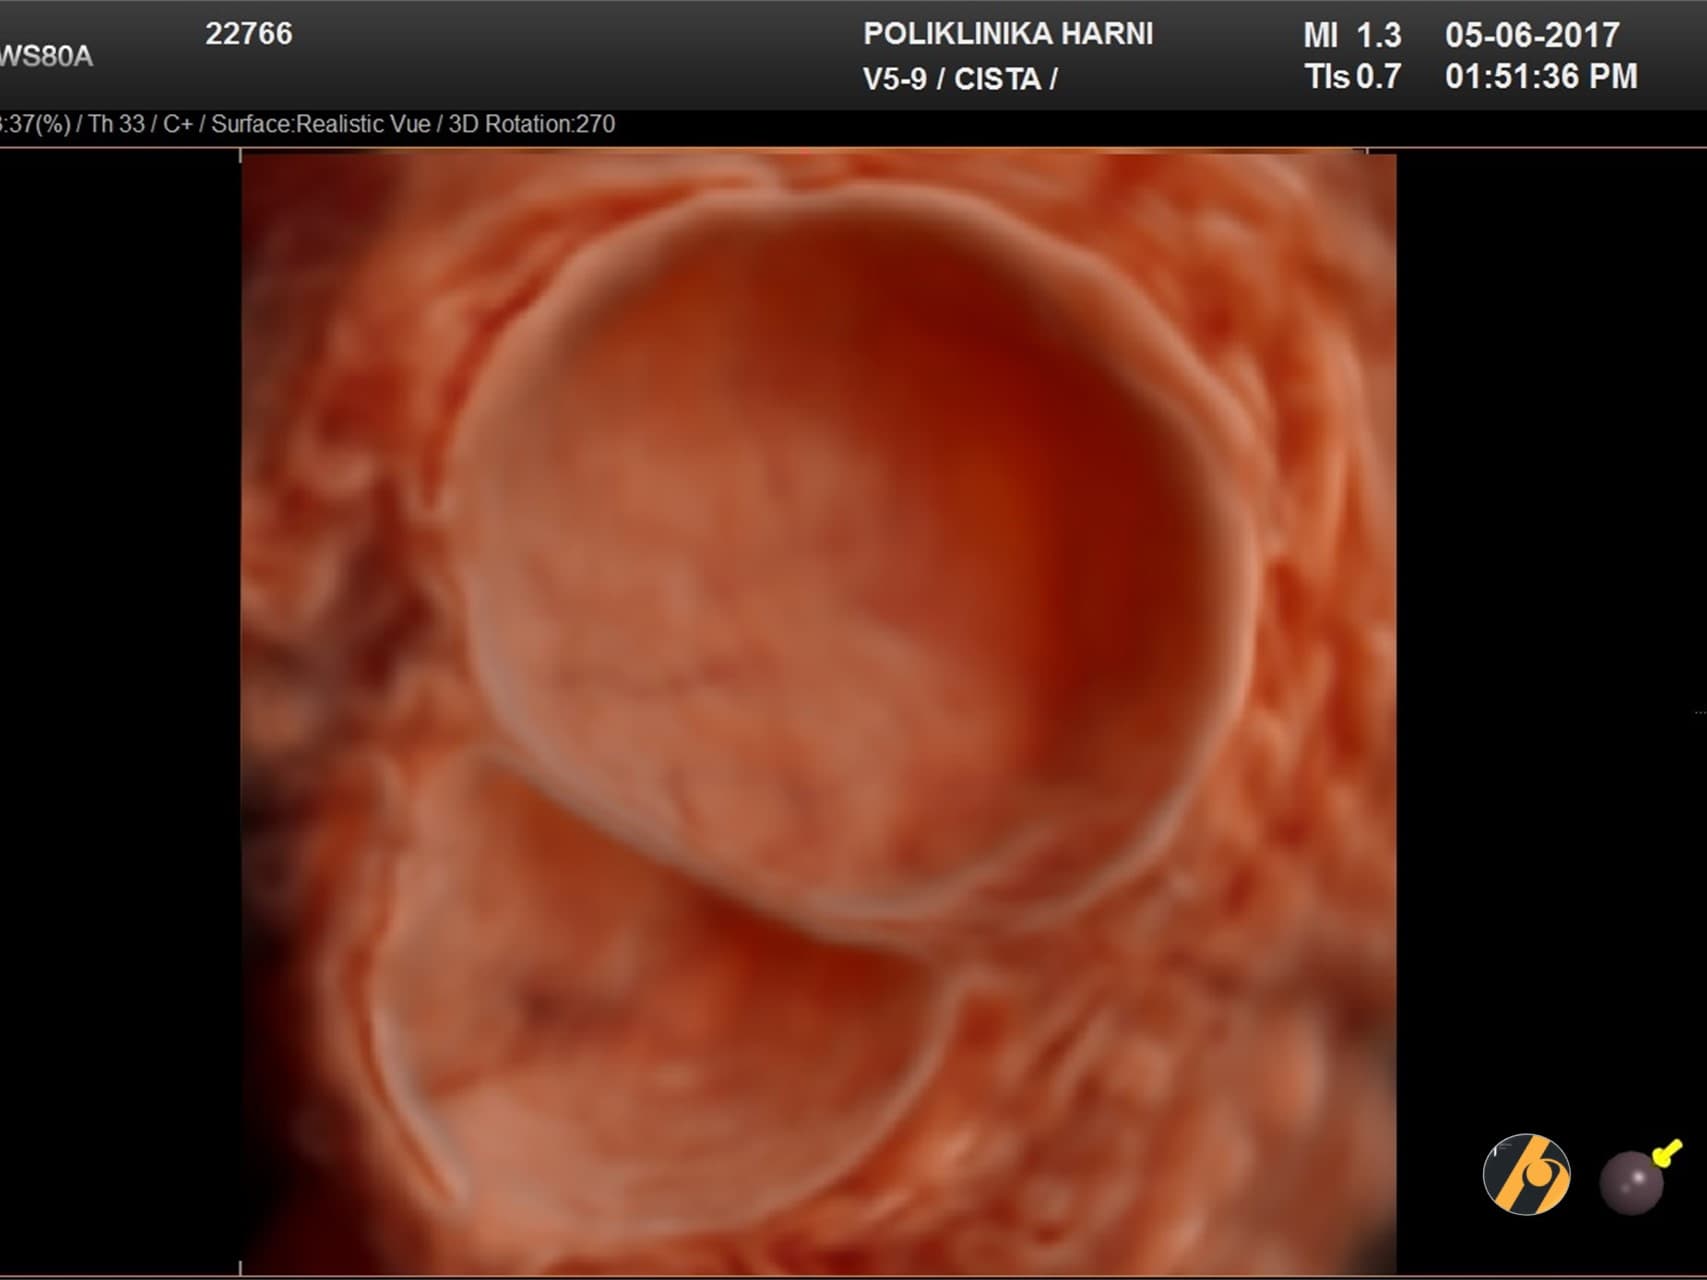Click the POLIKLINIKA HARNI clinic name
This screenshot has width=1707, height=1280.
tap(1007, 34)
